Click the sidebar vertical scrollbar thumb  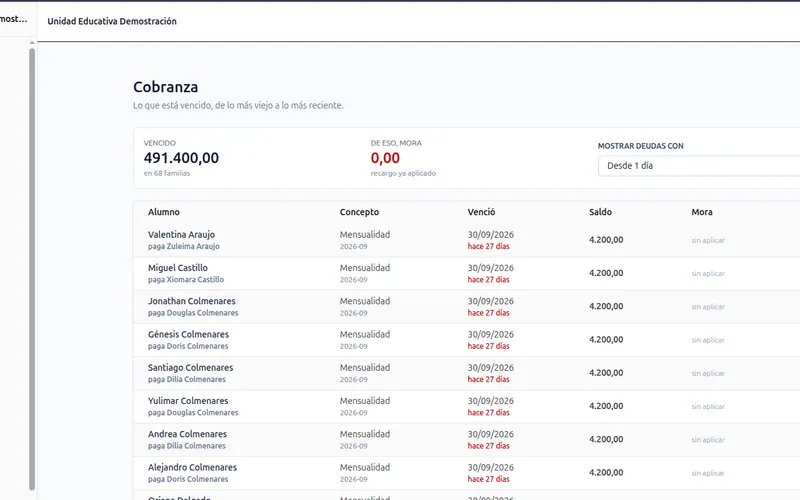coord(32,269)
